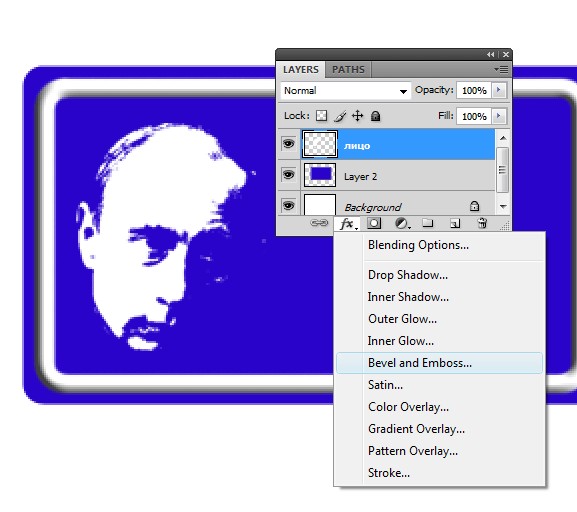
Task: Click the Opacity value field
Action: click(x=474, y=90)
